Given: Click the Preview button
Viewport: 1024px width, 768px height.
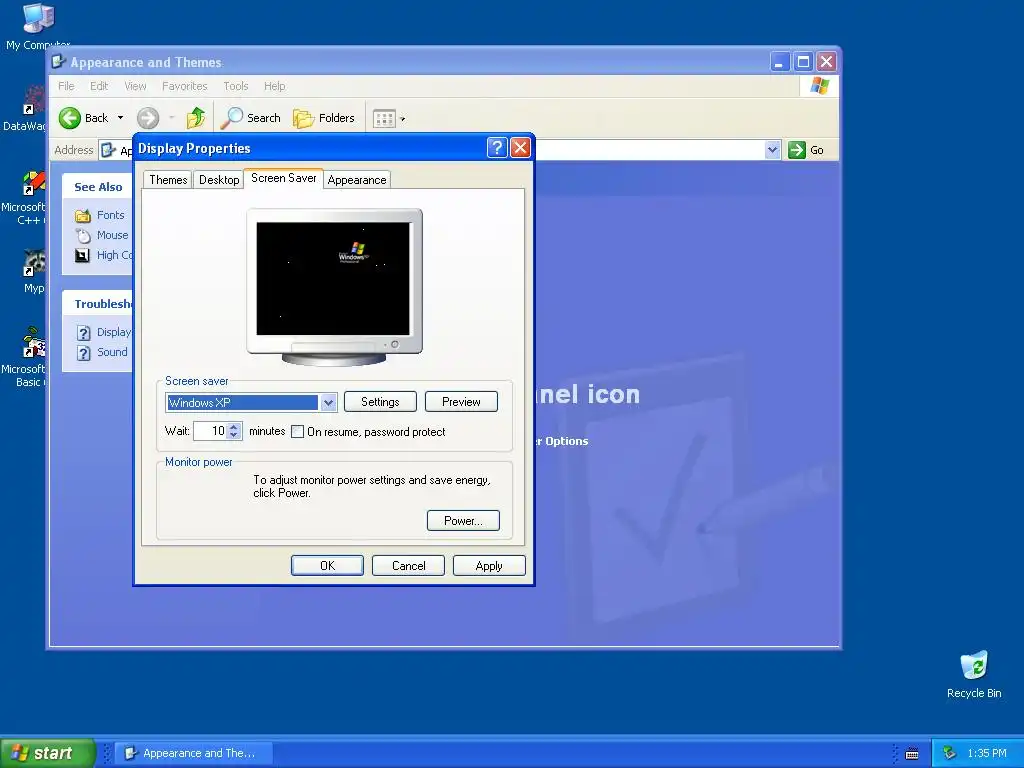Looking at the screenshot, I should pos(461,402).
